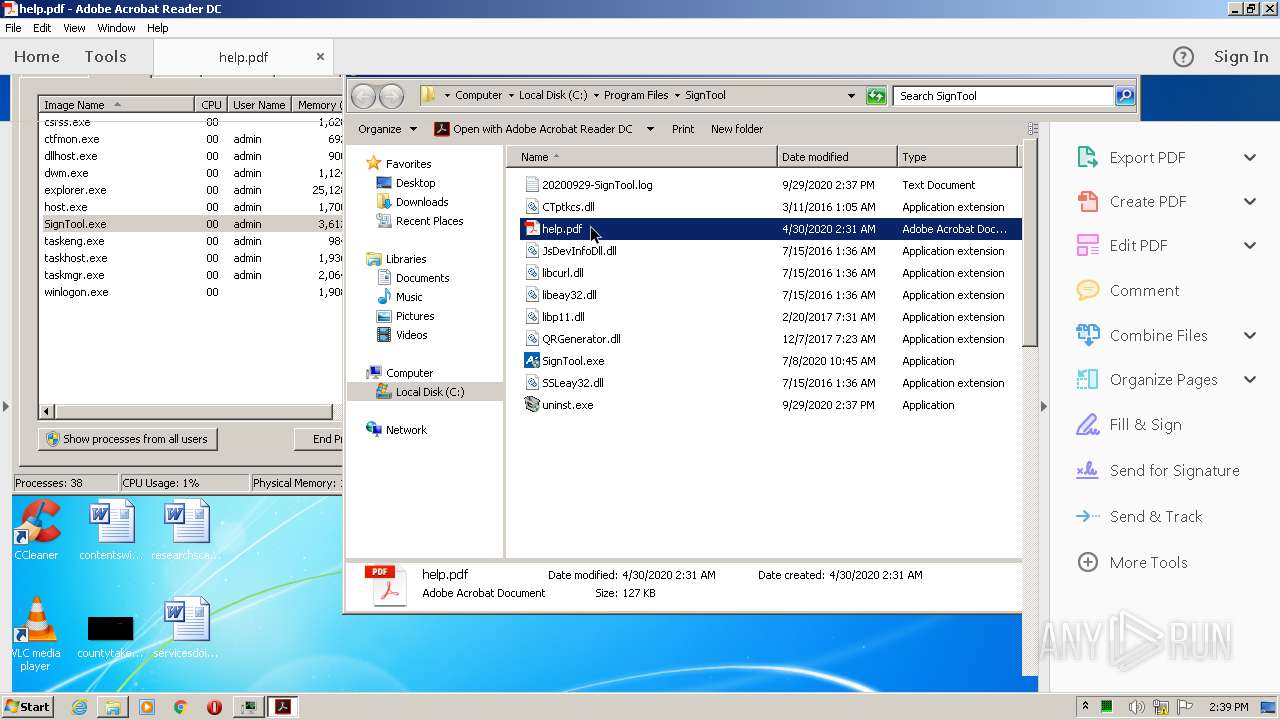The image size is (1280, 720).
Task: Click the Start button
Action: click(28, 707)
